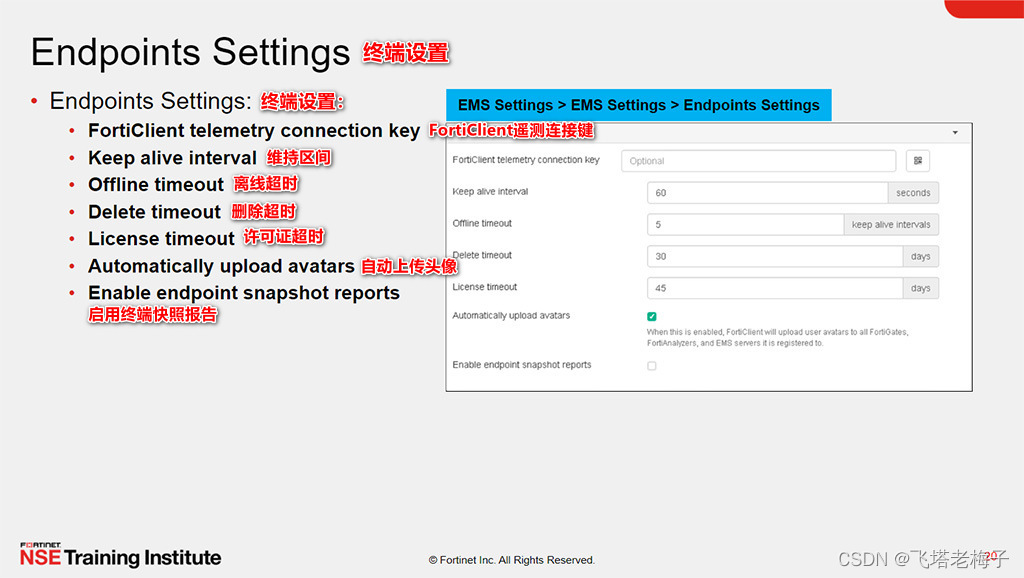The width and height of the screenshot is (1024, 578).
Task: Collapse the Endpoints Settings panel arrow
Action: pos(955,133)
